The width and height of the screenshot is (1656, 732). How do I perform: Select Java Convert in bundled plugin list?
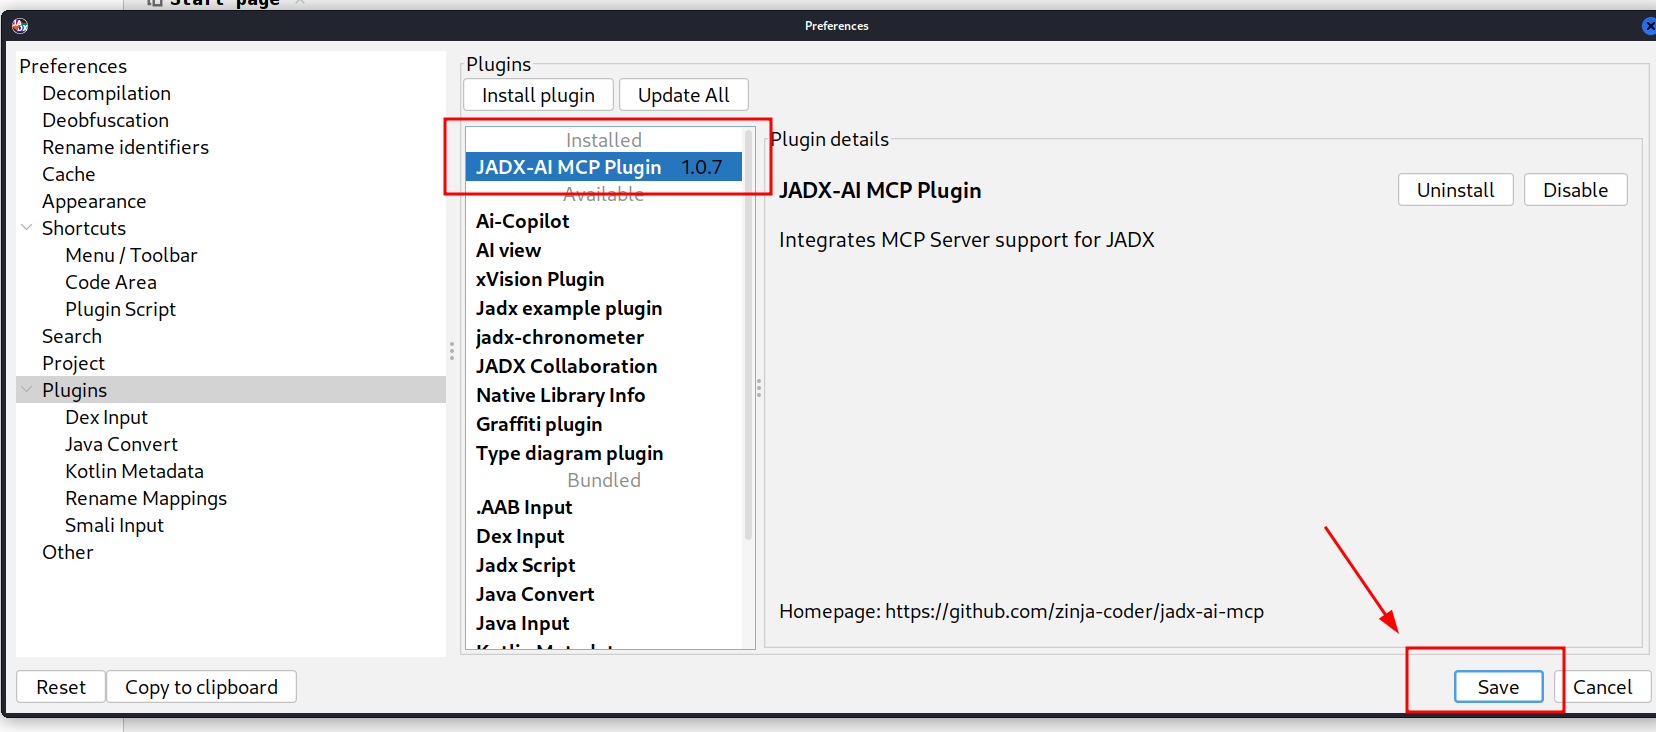click(604, 594)
